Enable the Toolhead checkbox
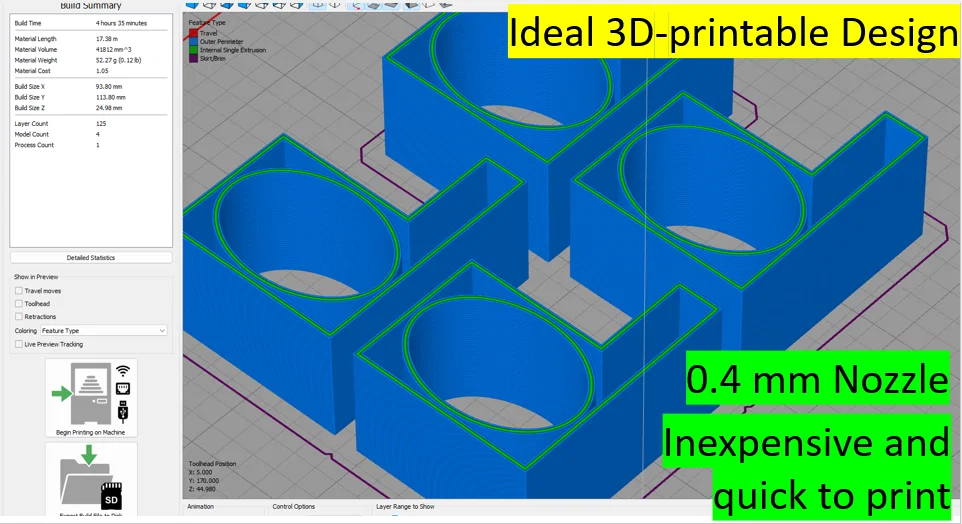This screenshot has height=524, width=962. pos(19,304)
